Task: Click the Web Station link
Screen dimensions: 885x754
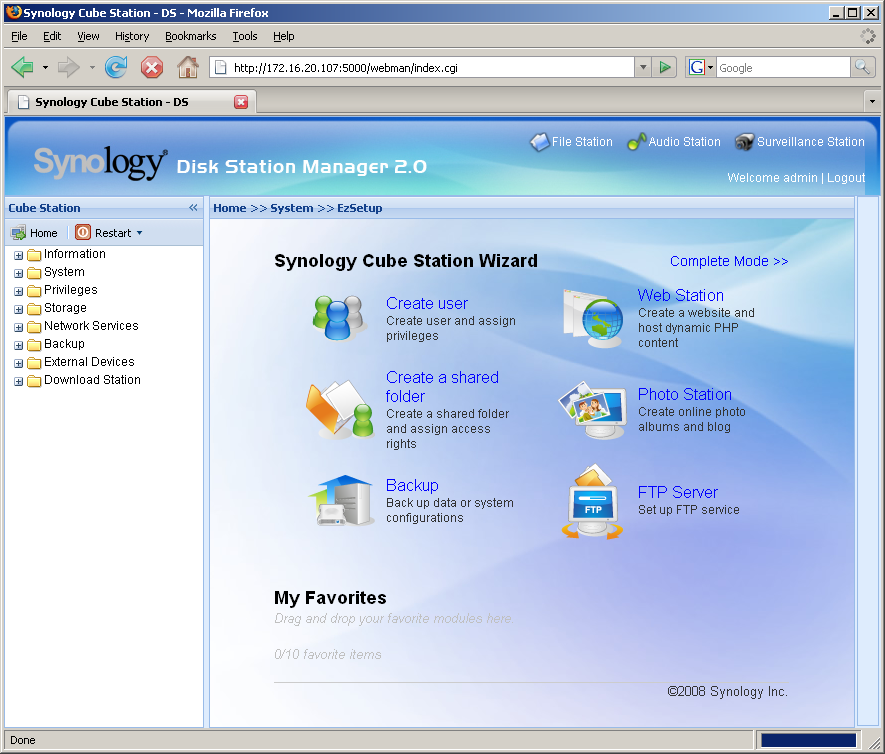Action: pos(681,295)
